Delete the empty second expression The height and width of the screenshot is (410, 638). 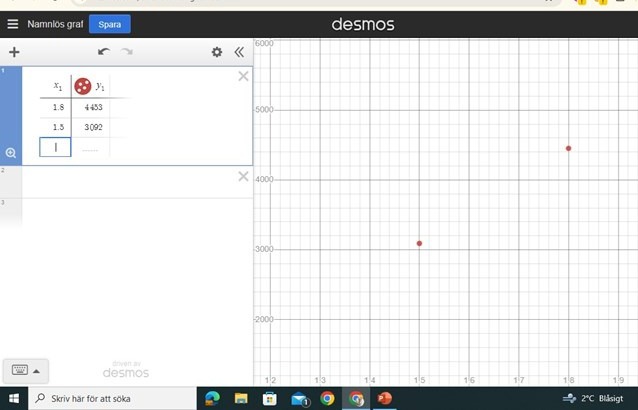(x=243, y=177)
